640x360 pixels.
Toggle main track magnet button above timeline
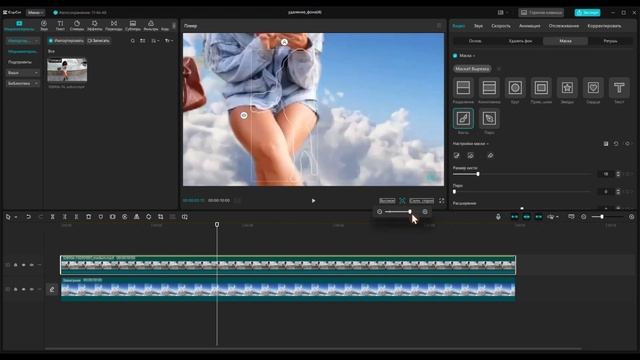515,217
